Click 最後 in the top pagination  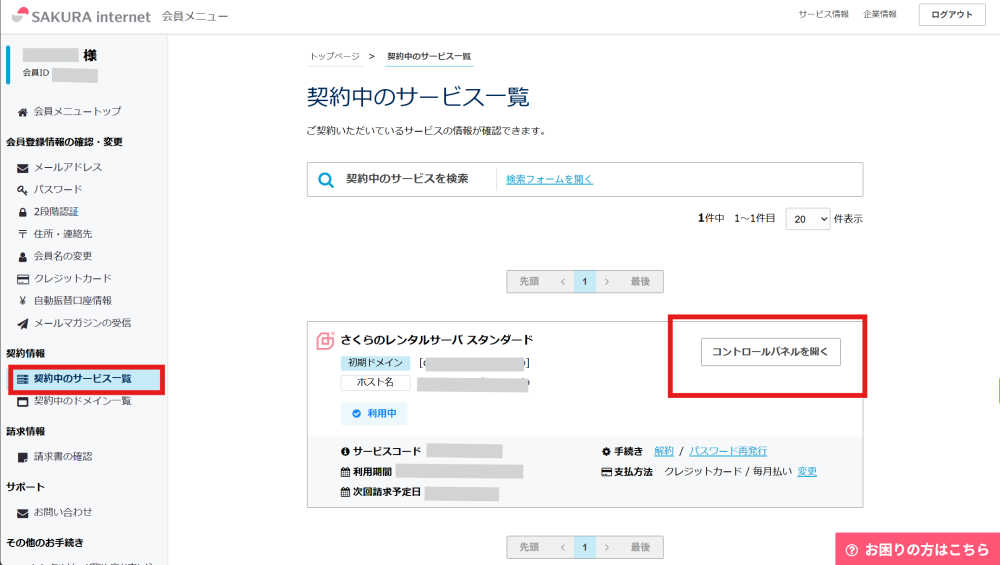640,281
